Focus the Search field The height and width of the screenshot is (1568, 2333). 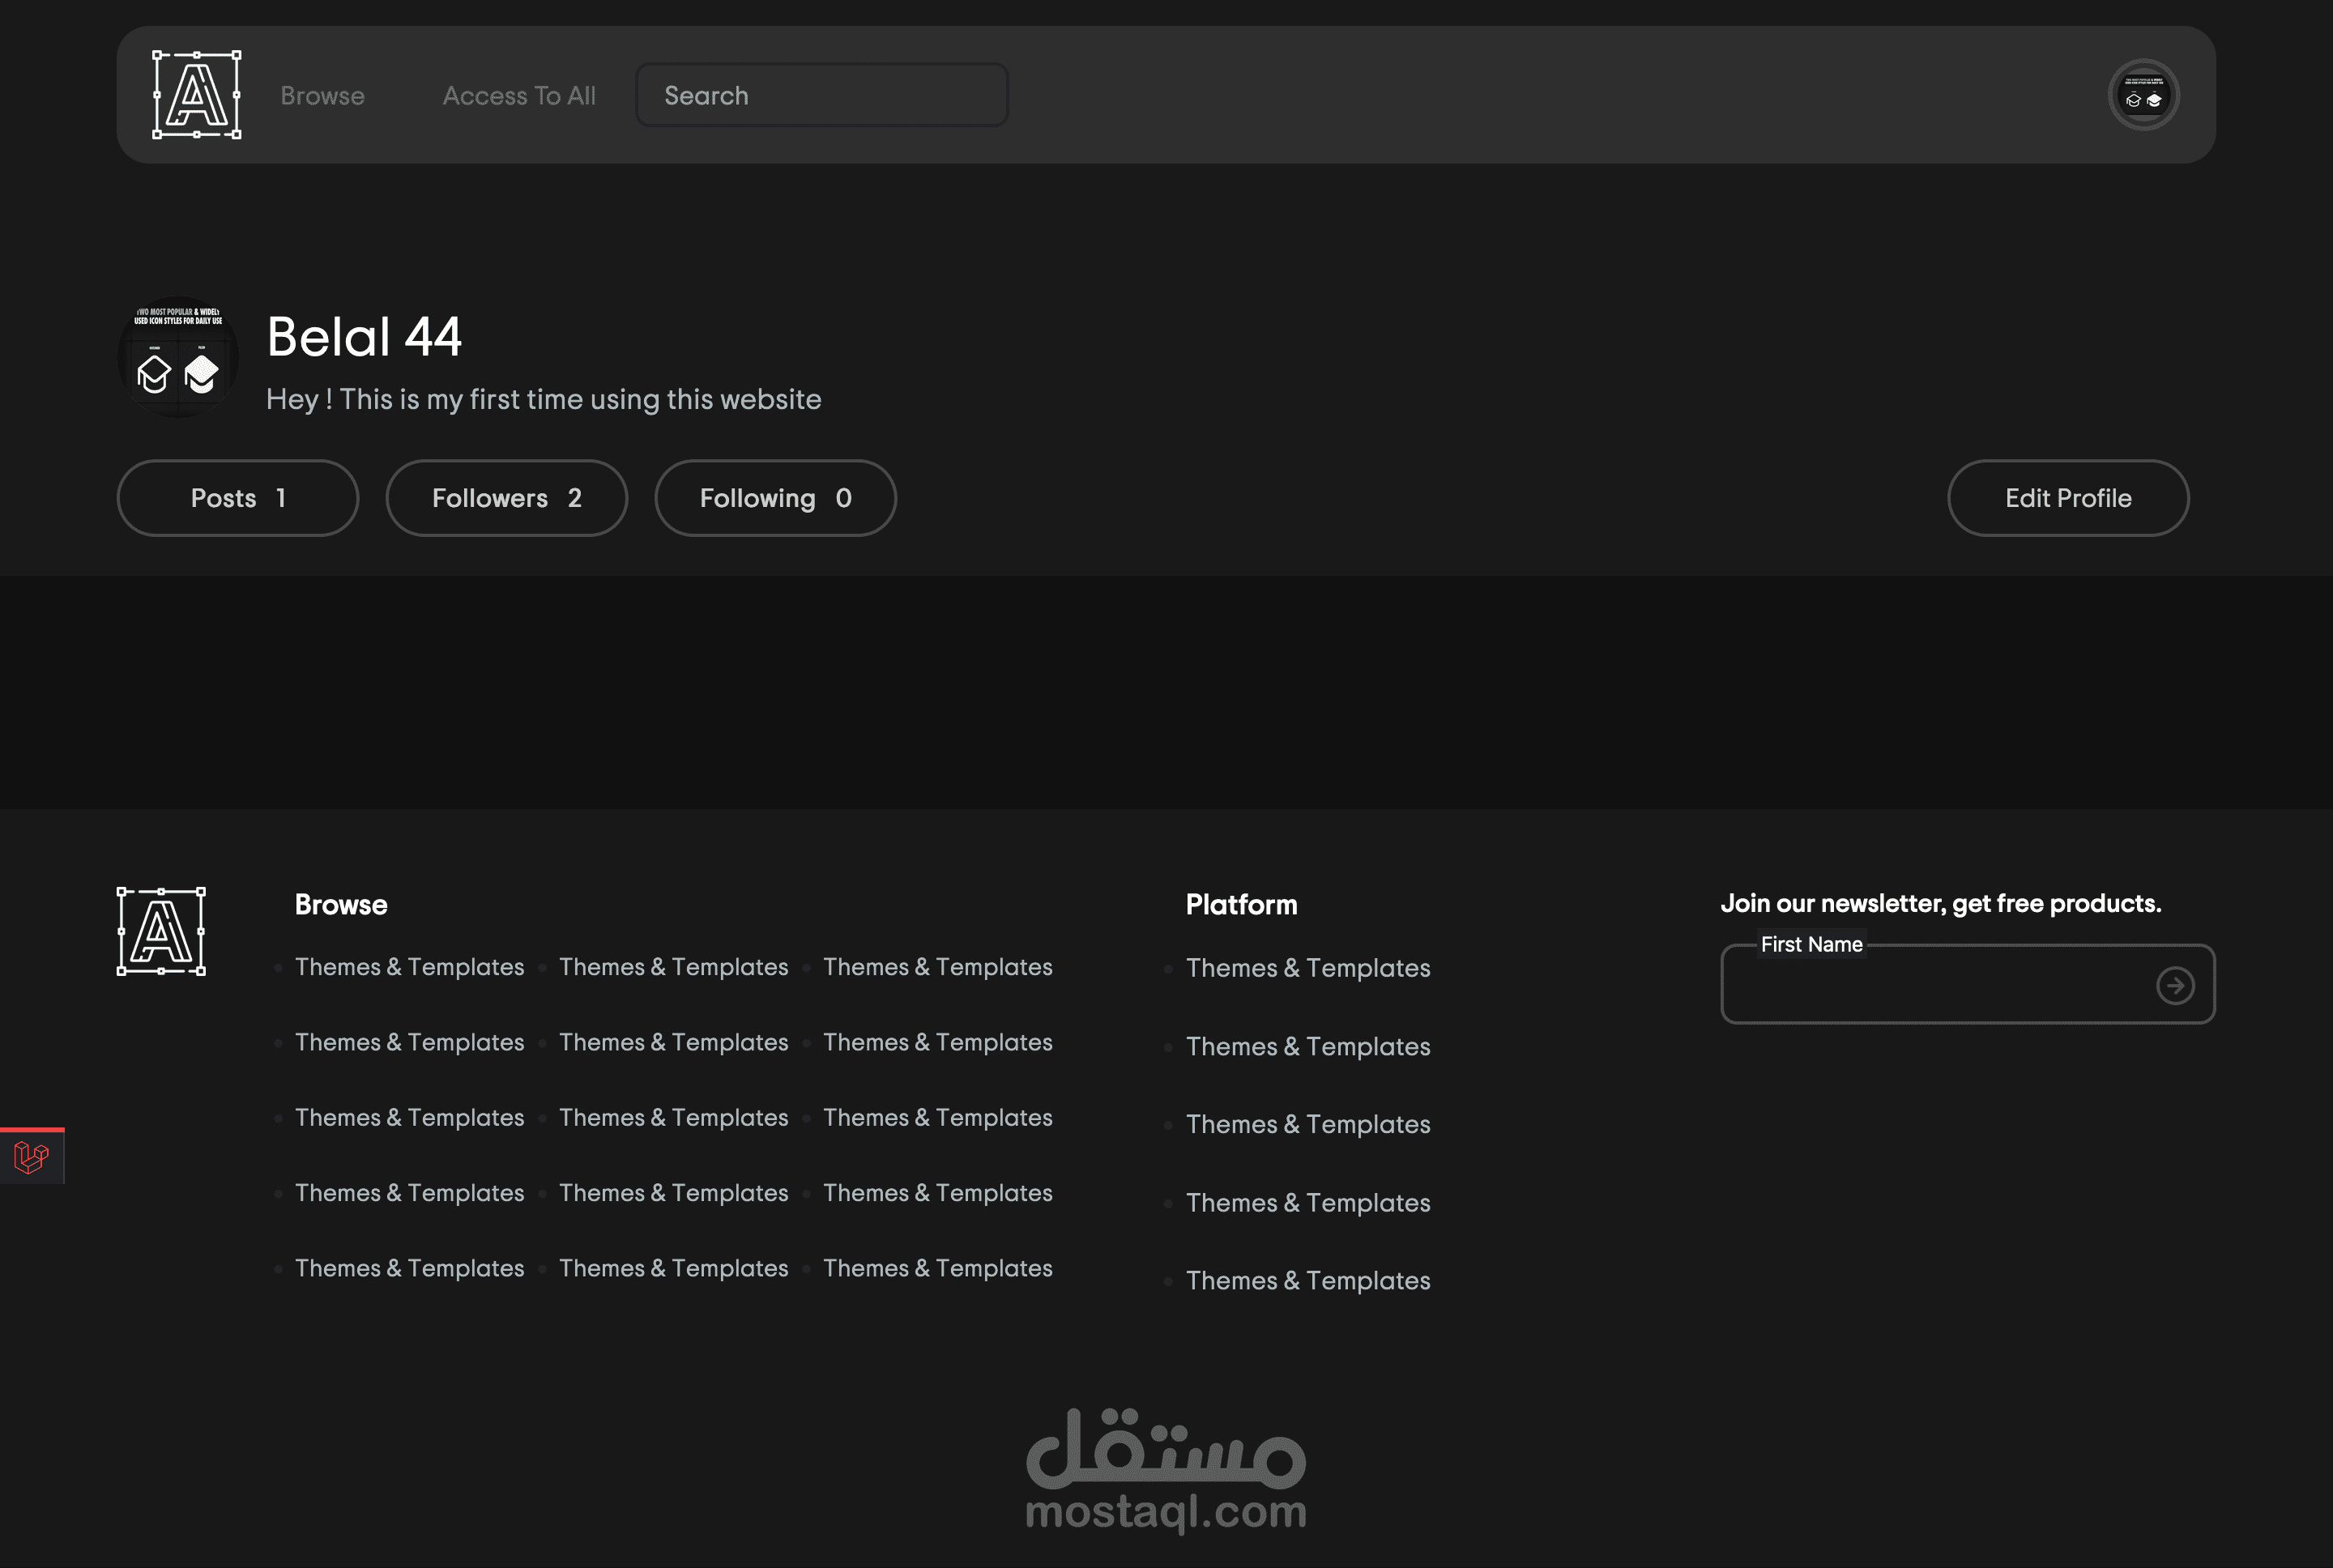[822, 95]
